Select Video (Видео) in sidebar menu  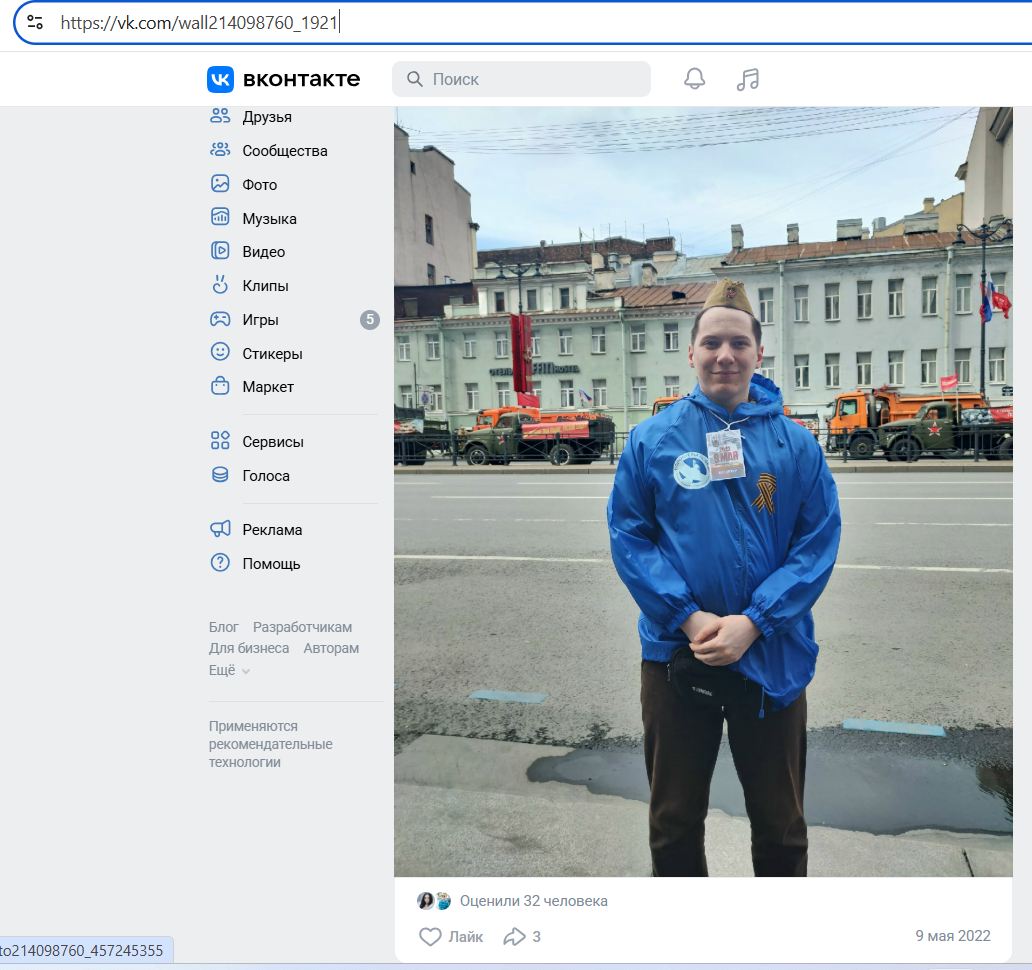click(x=263, y=252)
